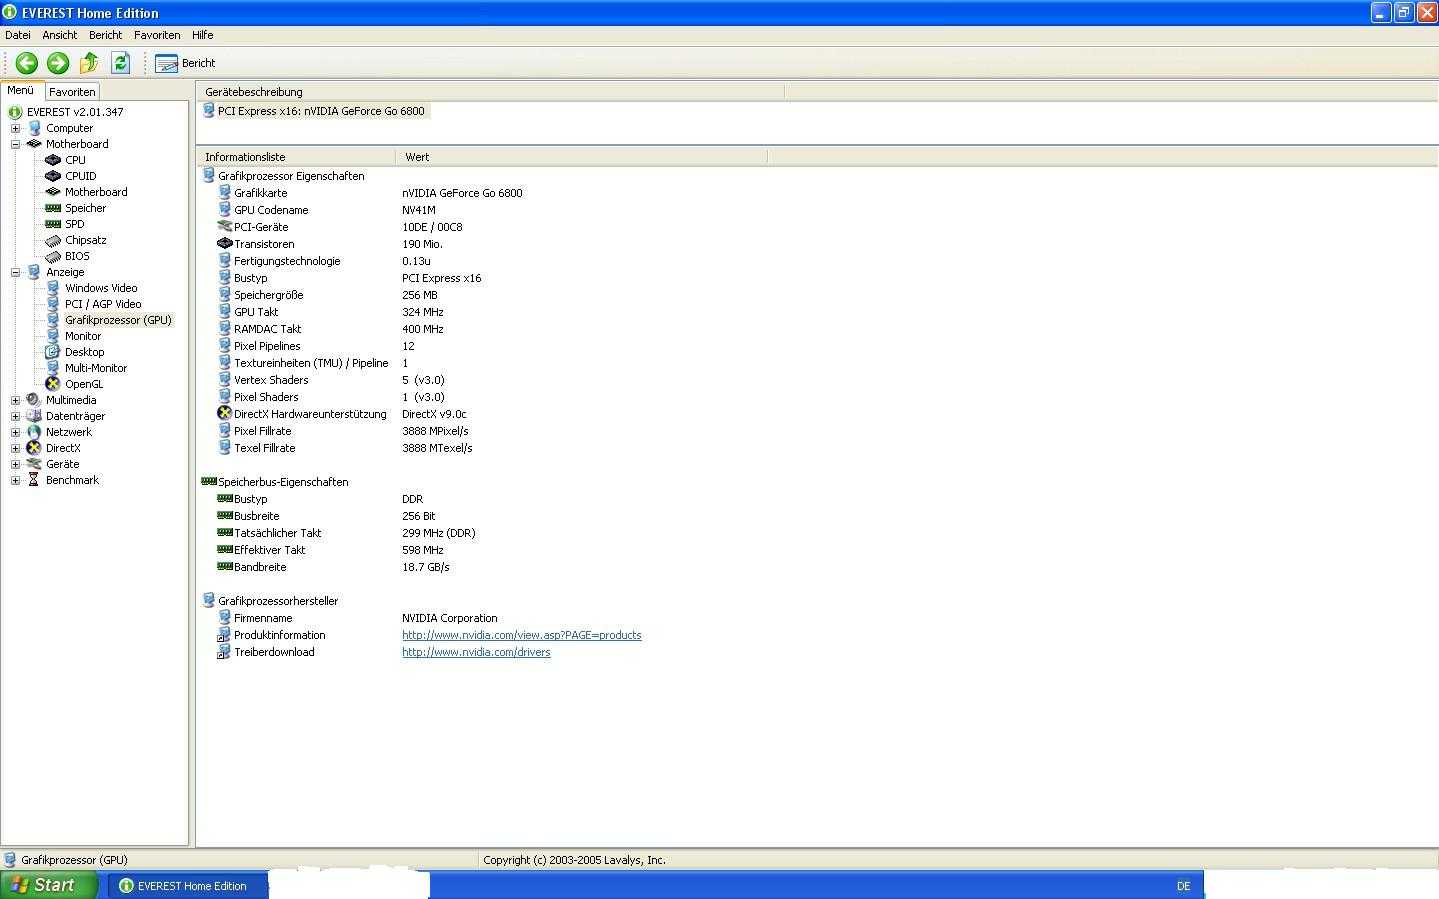Expand the Netzwerk tree node
The image size is (1439, 899).
(15, 432)
